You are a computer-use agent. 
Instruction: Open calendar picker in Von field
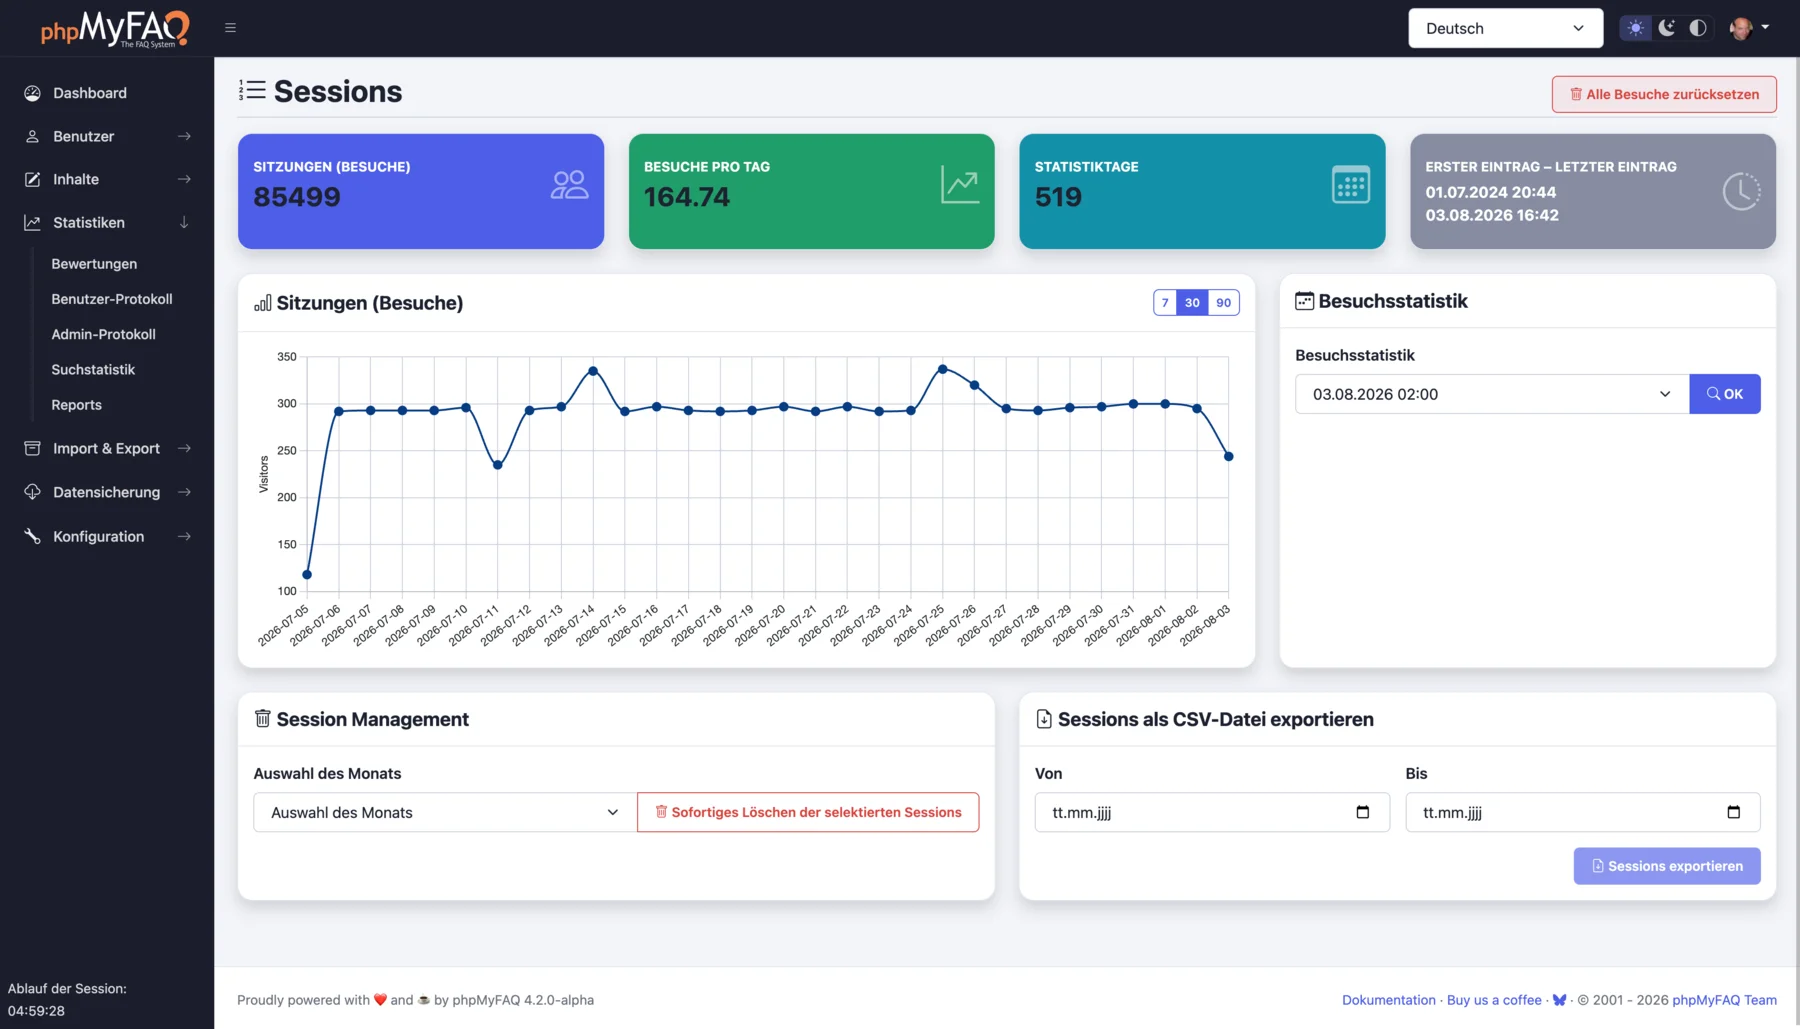tap(1362, 812)
